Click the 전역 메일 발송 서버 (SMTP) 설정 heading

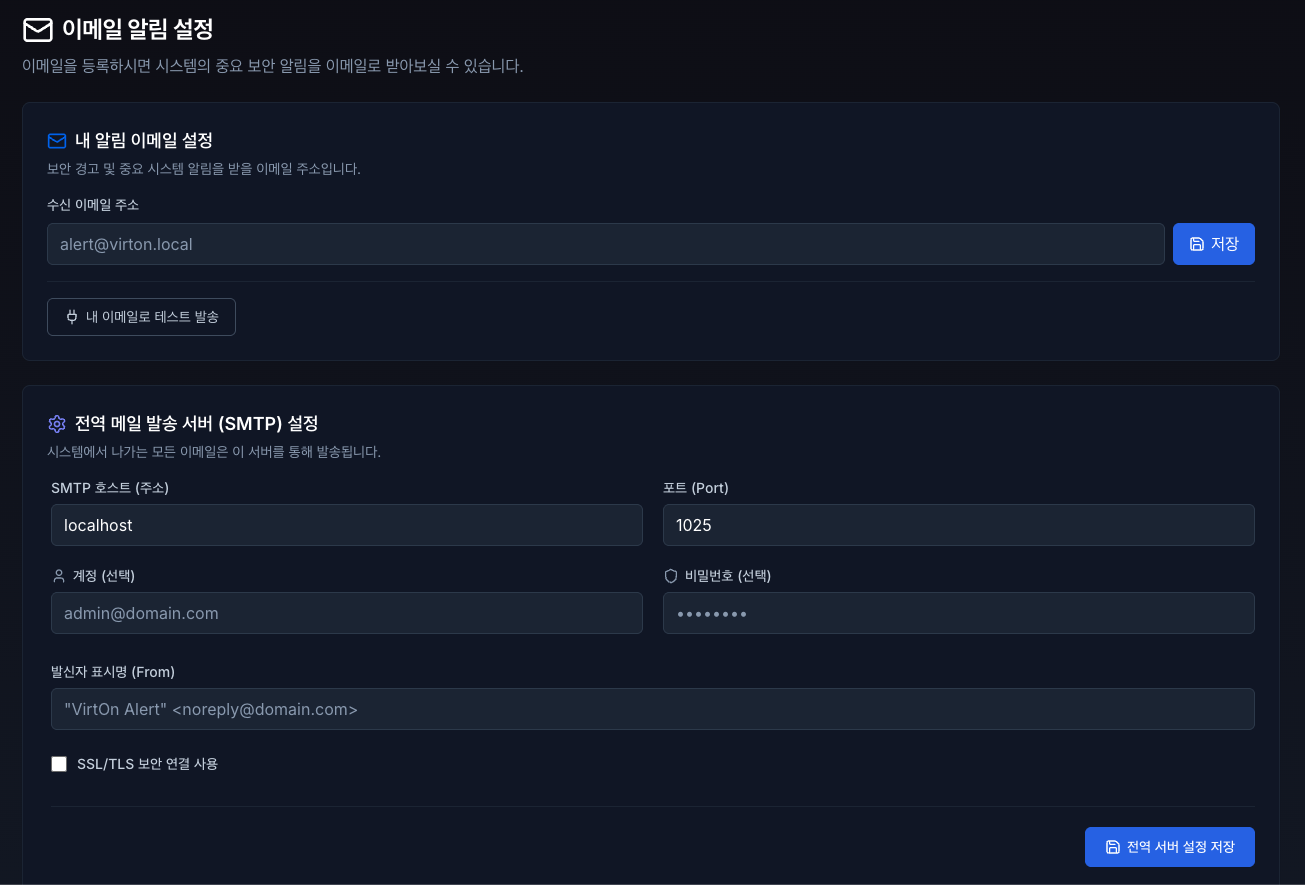click(196, 424)
